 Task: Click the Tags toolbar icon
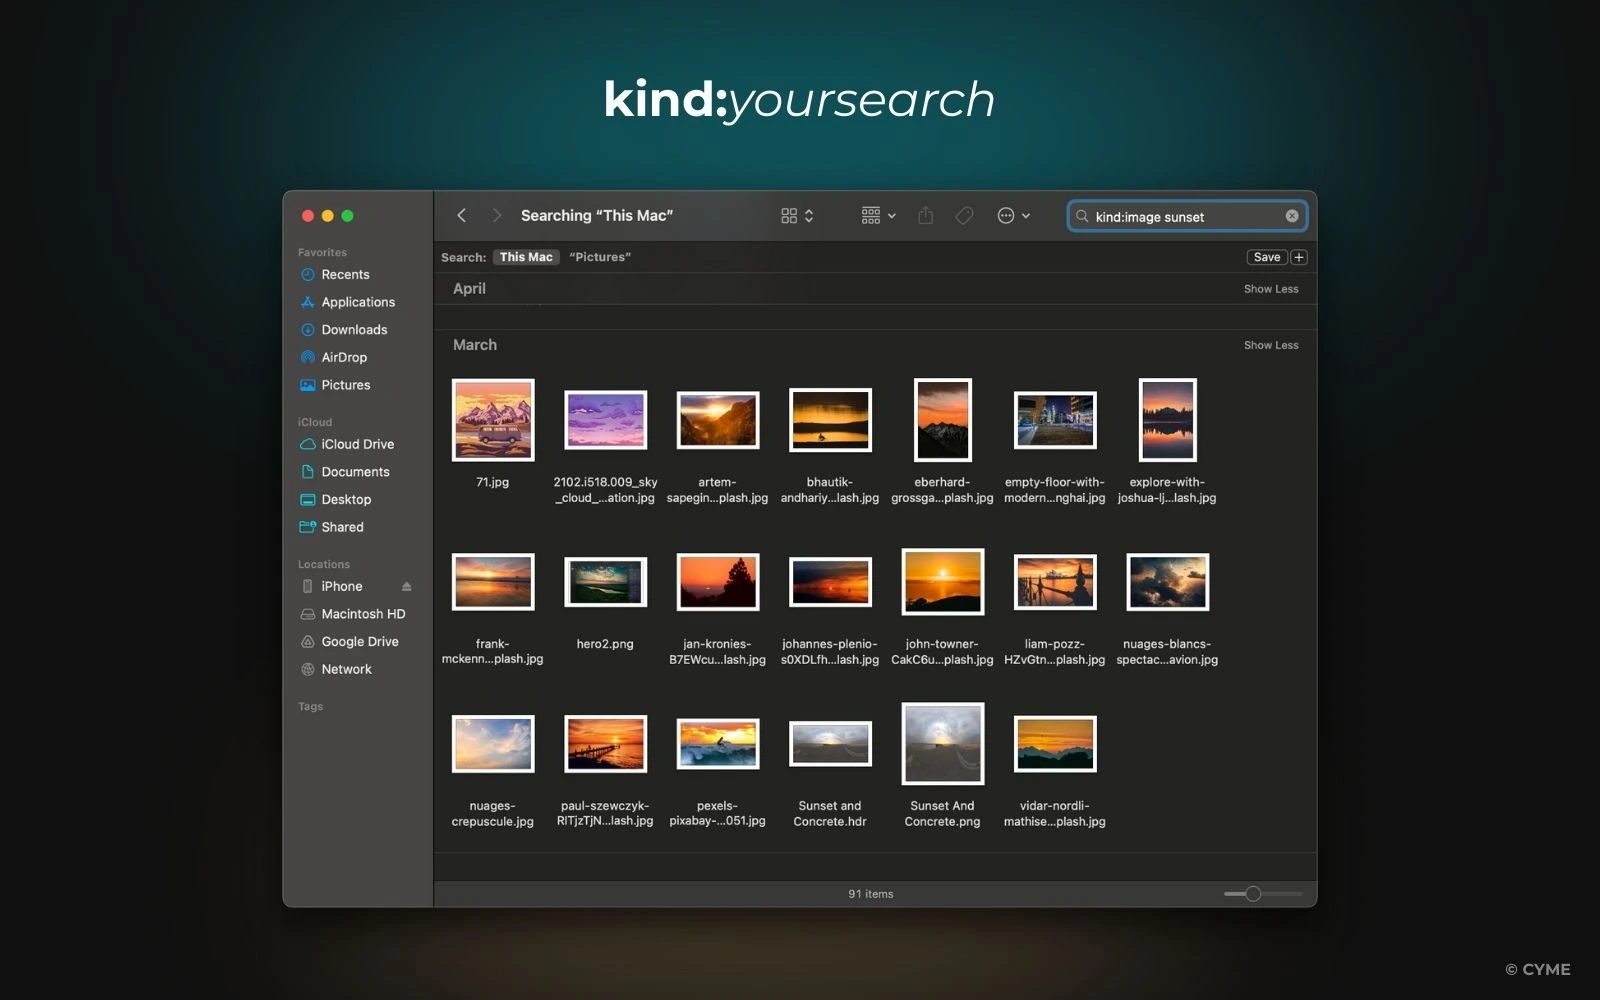964,216
